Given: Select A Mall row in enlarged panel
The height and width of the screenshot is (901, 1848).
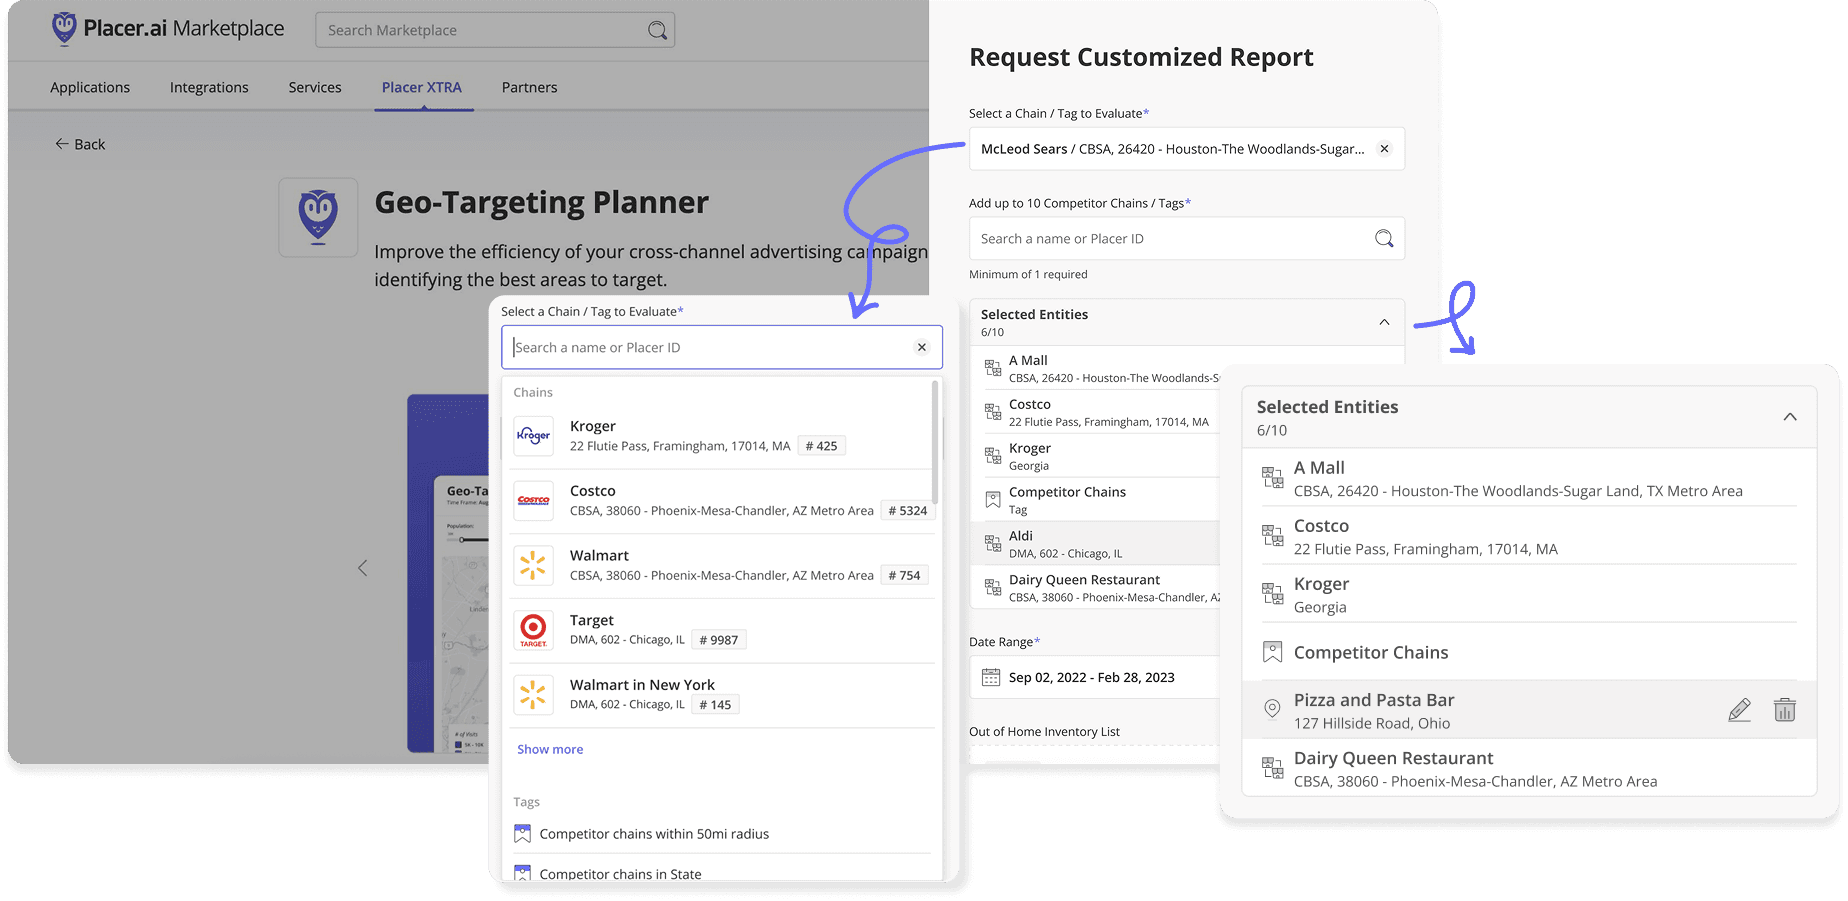Looking at the screenshot, I should [1529, 478].
